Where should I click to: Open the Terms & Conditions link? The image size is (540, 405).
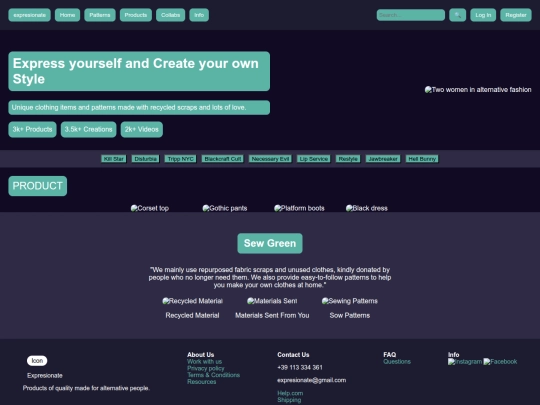pyautogui.click(x=214, y=375)
